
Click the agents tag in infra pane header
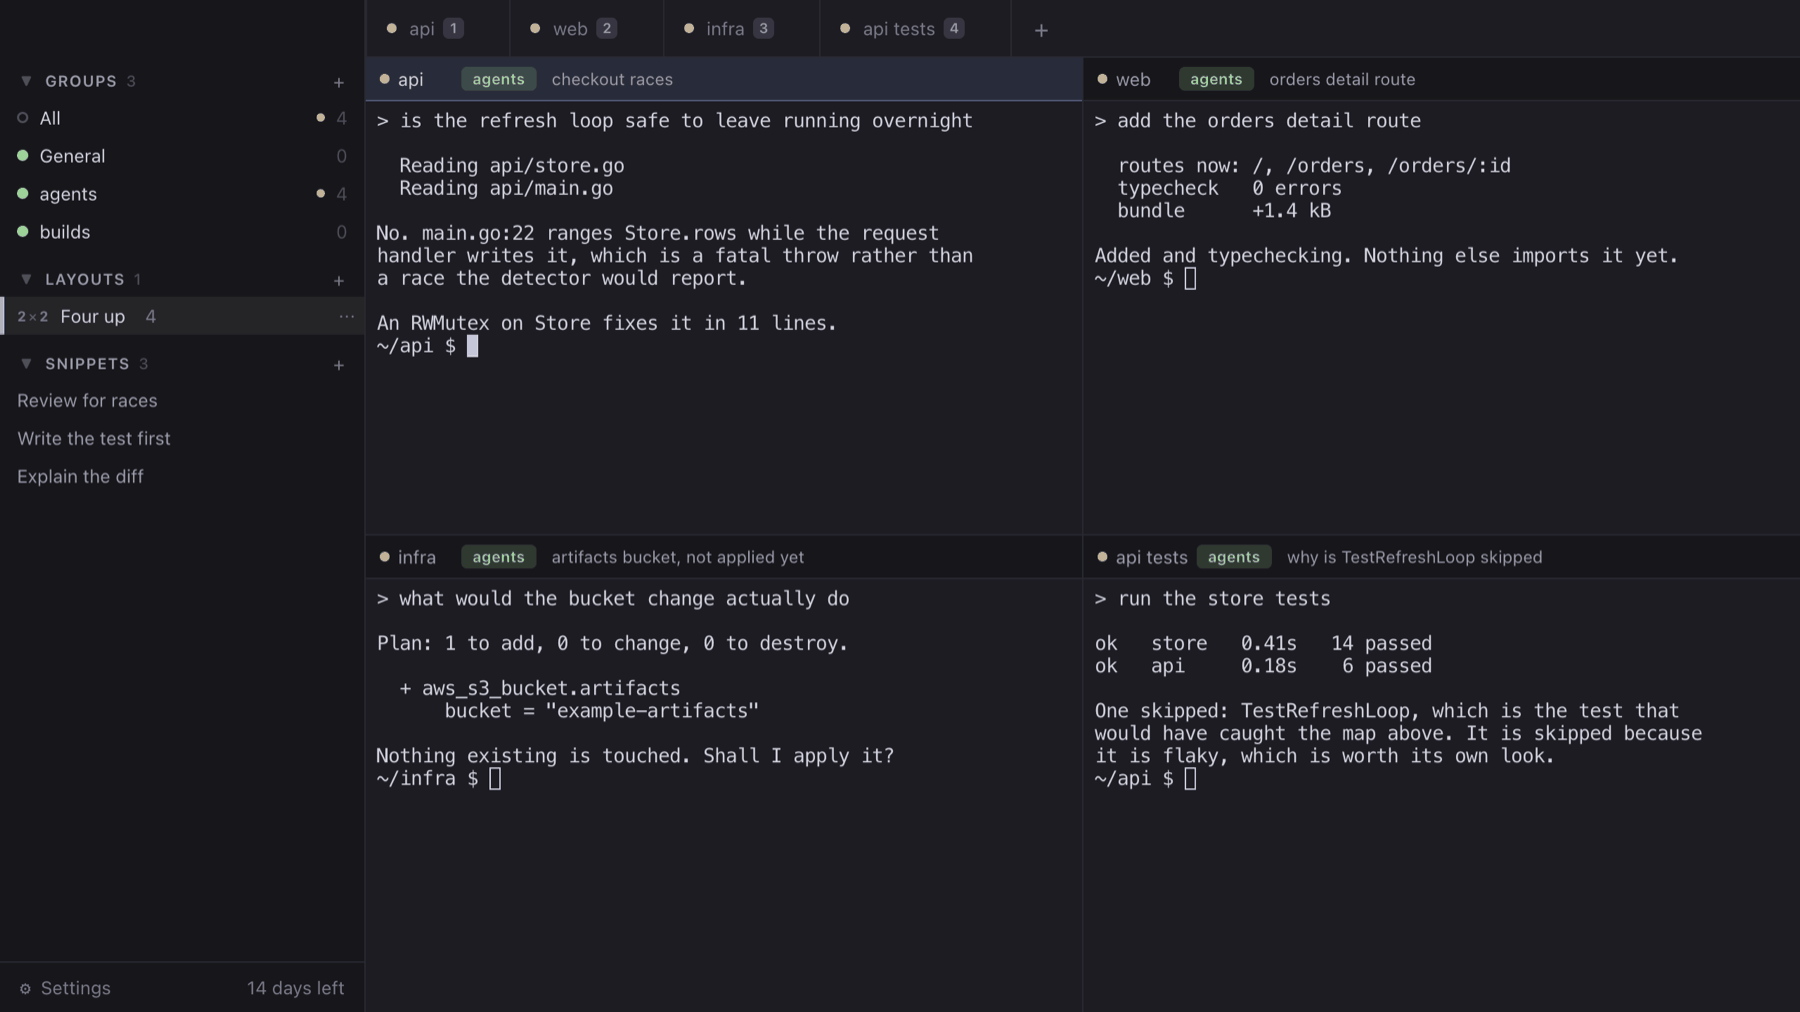click(498, 557)
